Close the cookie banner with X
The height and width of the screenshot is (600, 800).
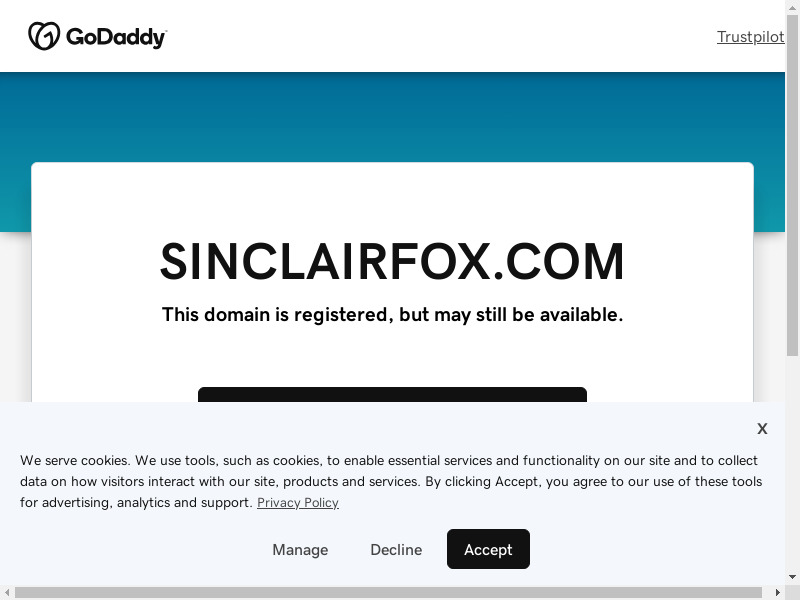pyautogui.click(x=762, y=429)
